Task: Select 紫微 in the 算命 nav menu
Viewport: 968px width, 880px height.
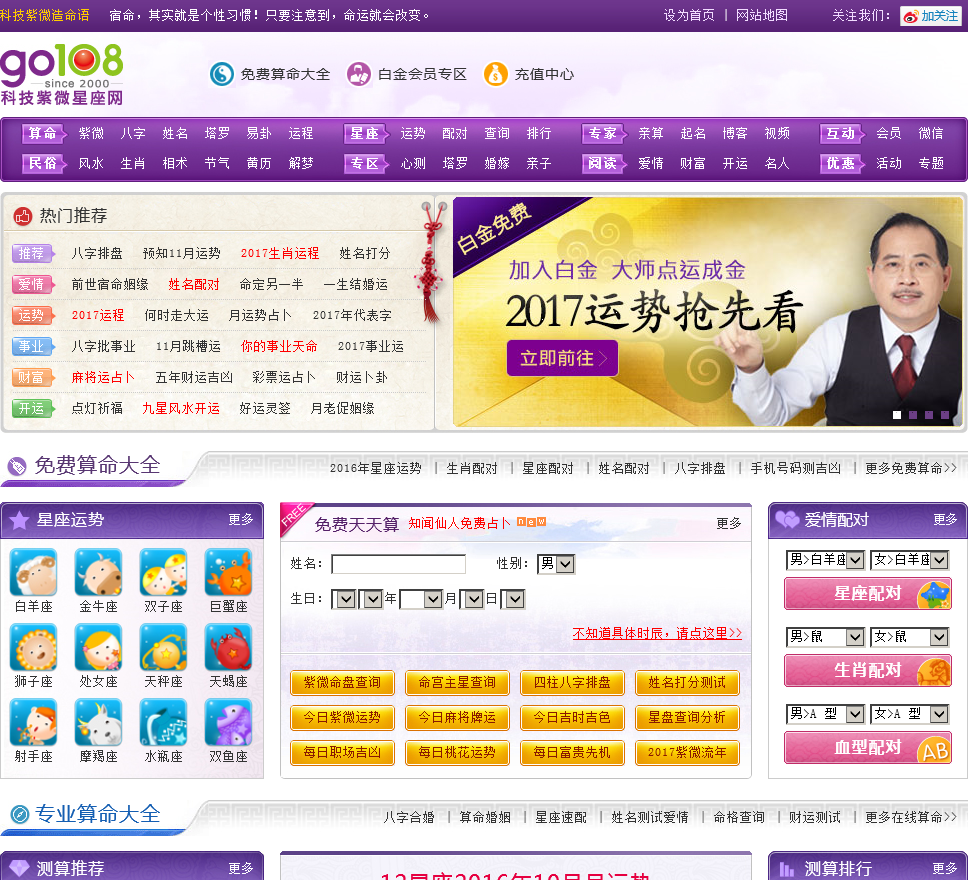Action: (91, 133)
